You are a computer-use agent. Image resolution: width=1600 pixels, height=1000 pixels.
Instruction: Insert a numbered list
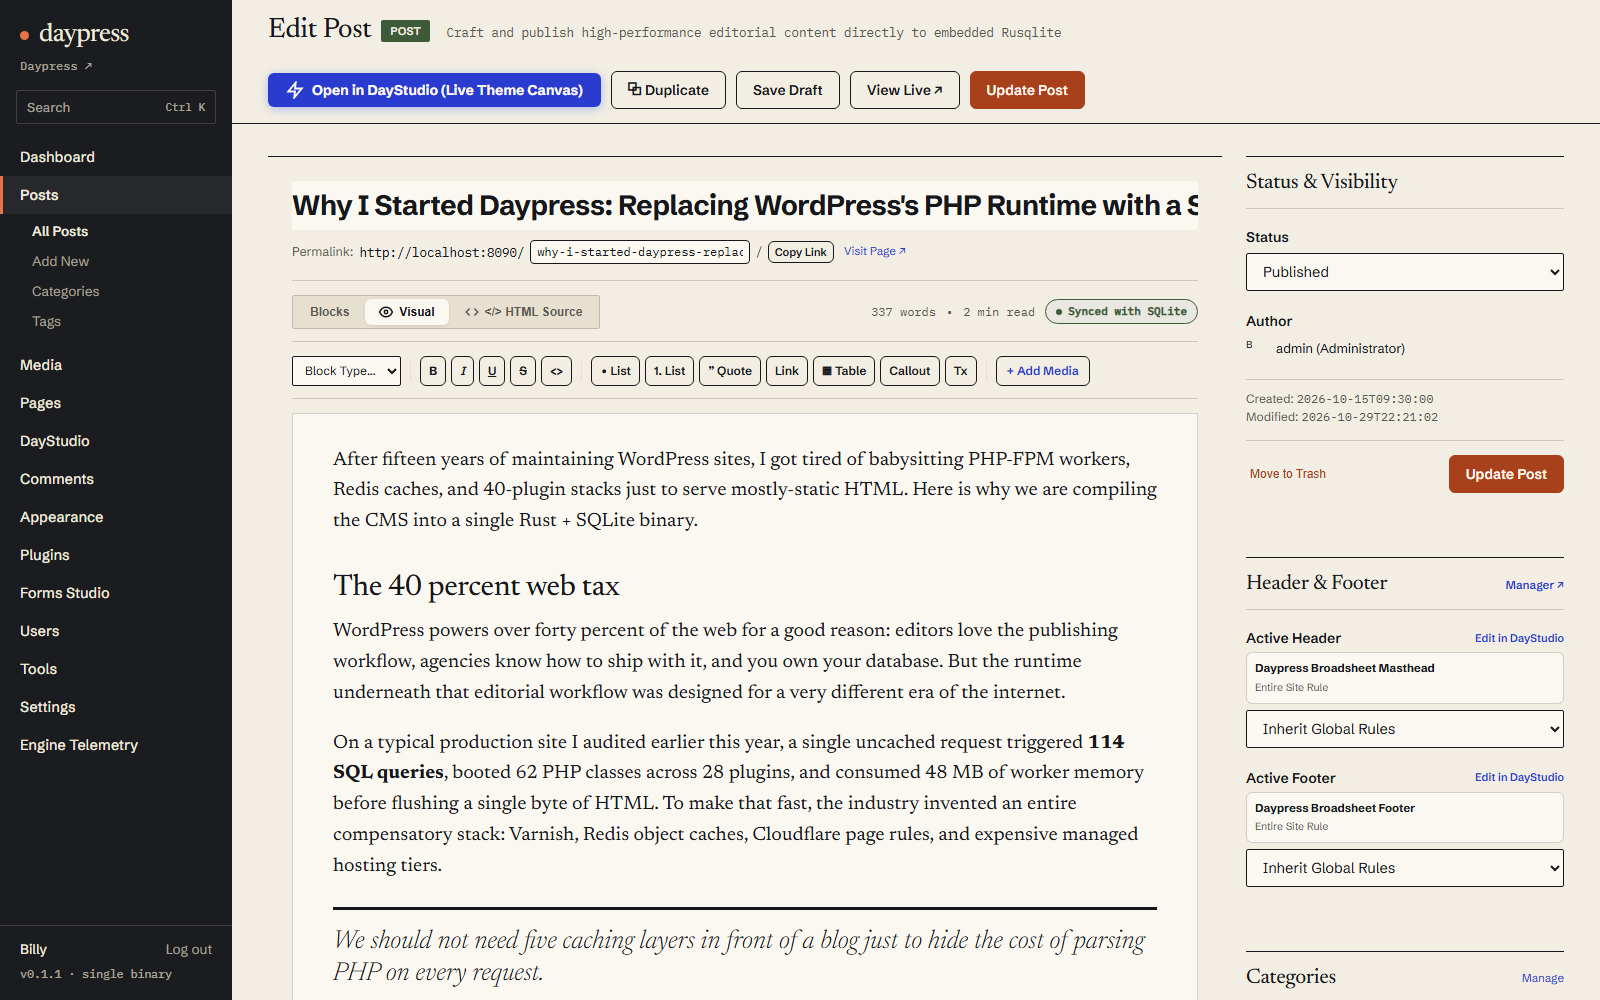coord(669,371)
